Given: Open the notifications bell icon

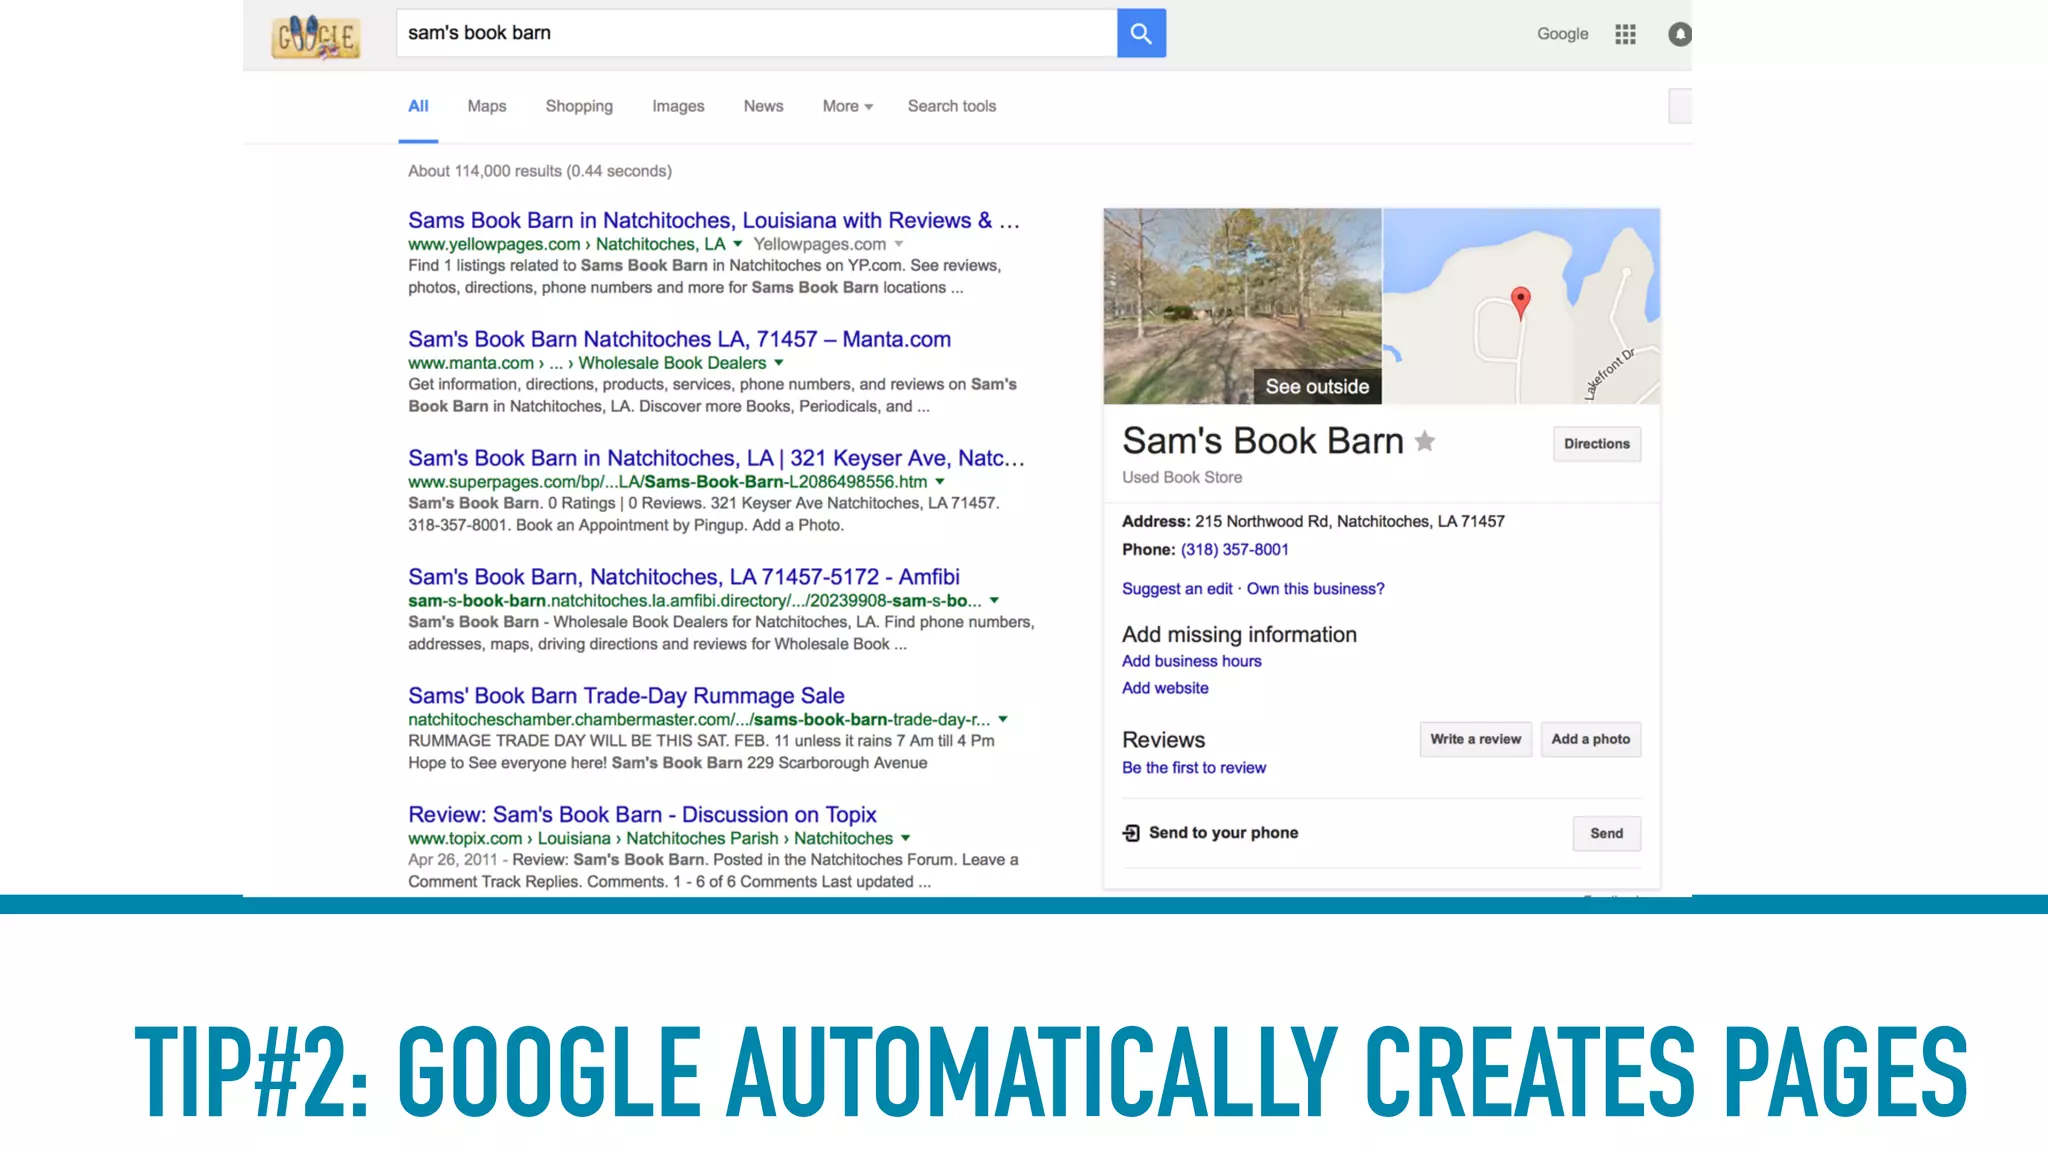Looking at the screenshot, I should pyautogui.click(x=1680, y=34).
